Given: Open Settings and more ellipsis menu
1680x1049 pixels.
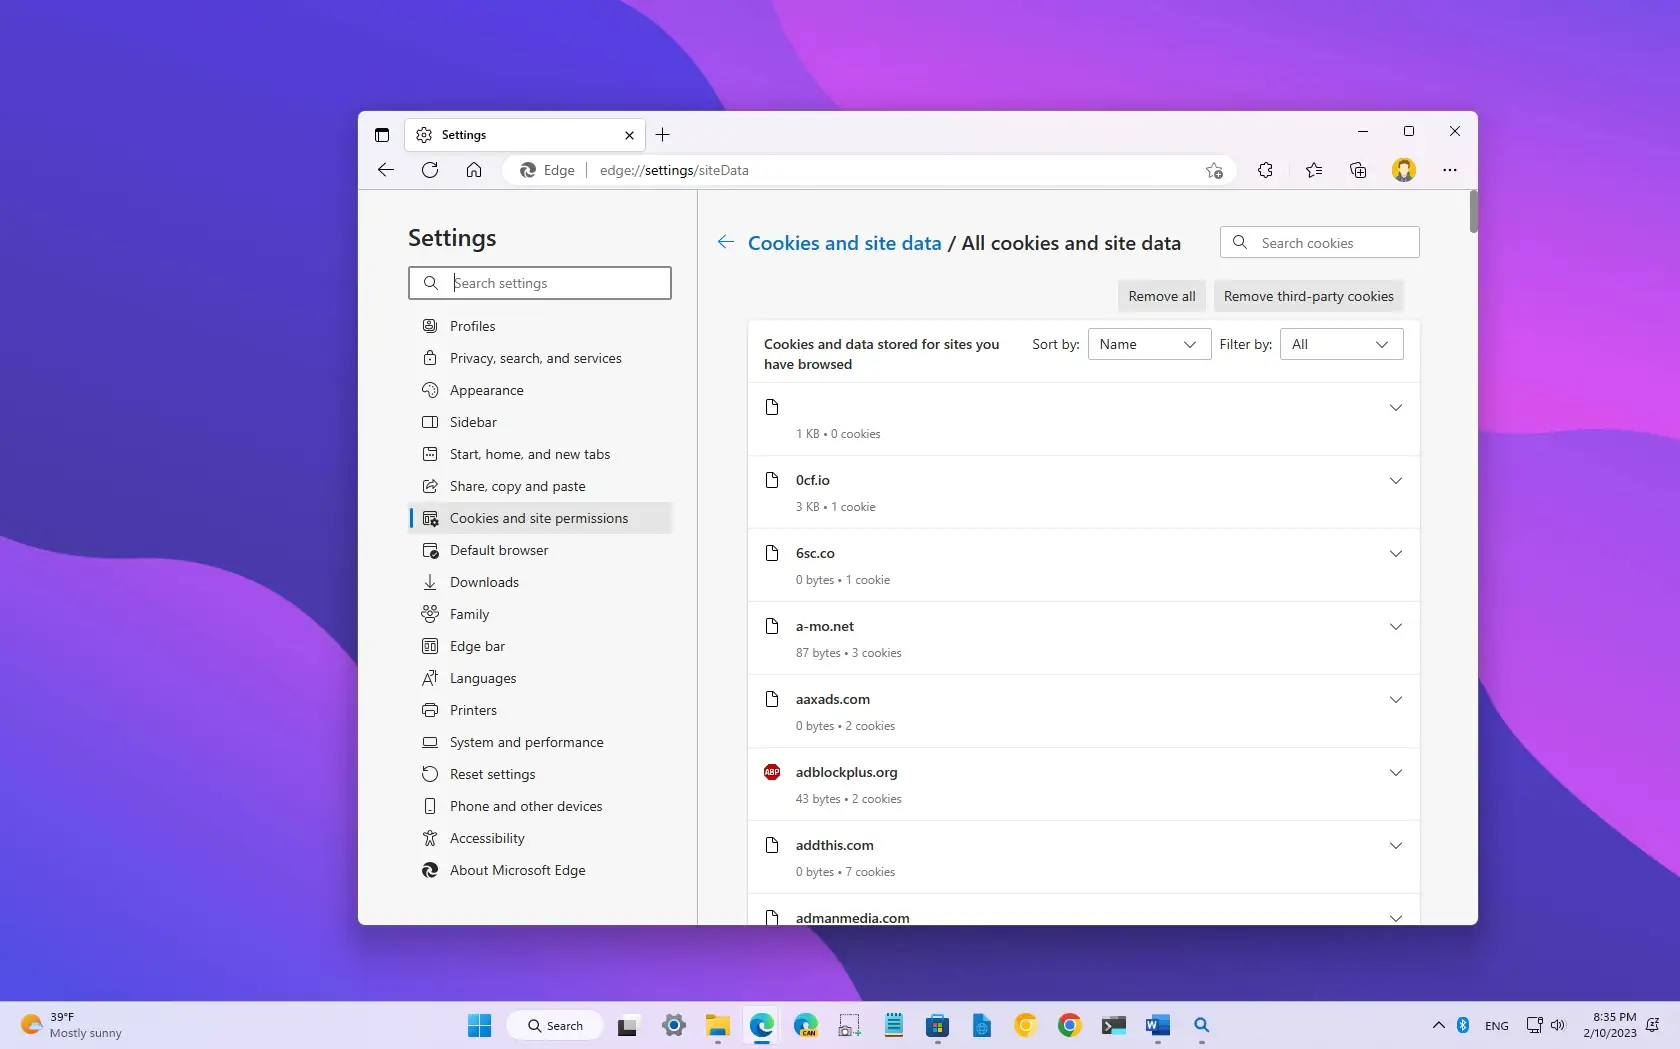Looking at the screenshot, I should [x=1450, y=170].
